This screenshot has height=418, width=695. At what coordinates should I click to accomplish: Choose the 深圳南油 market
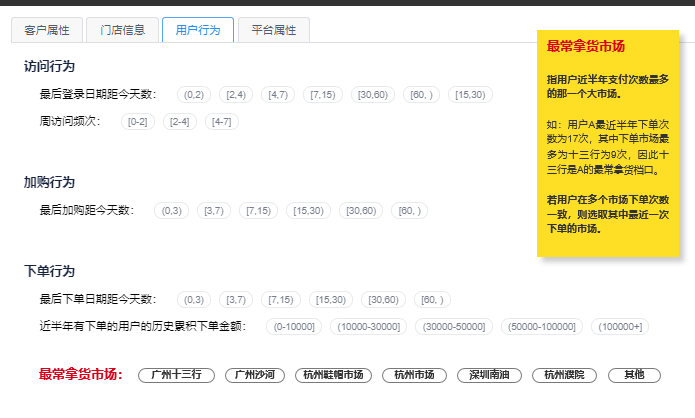pyautogui.click(x=489, y=375)
